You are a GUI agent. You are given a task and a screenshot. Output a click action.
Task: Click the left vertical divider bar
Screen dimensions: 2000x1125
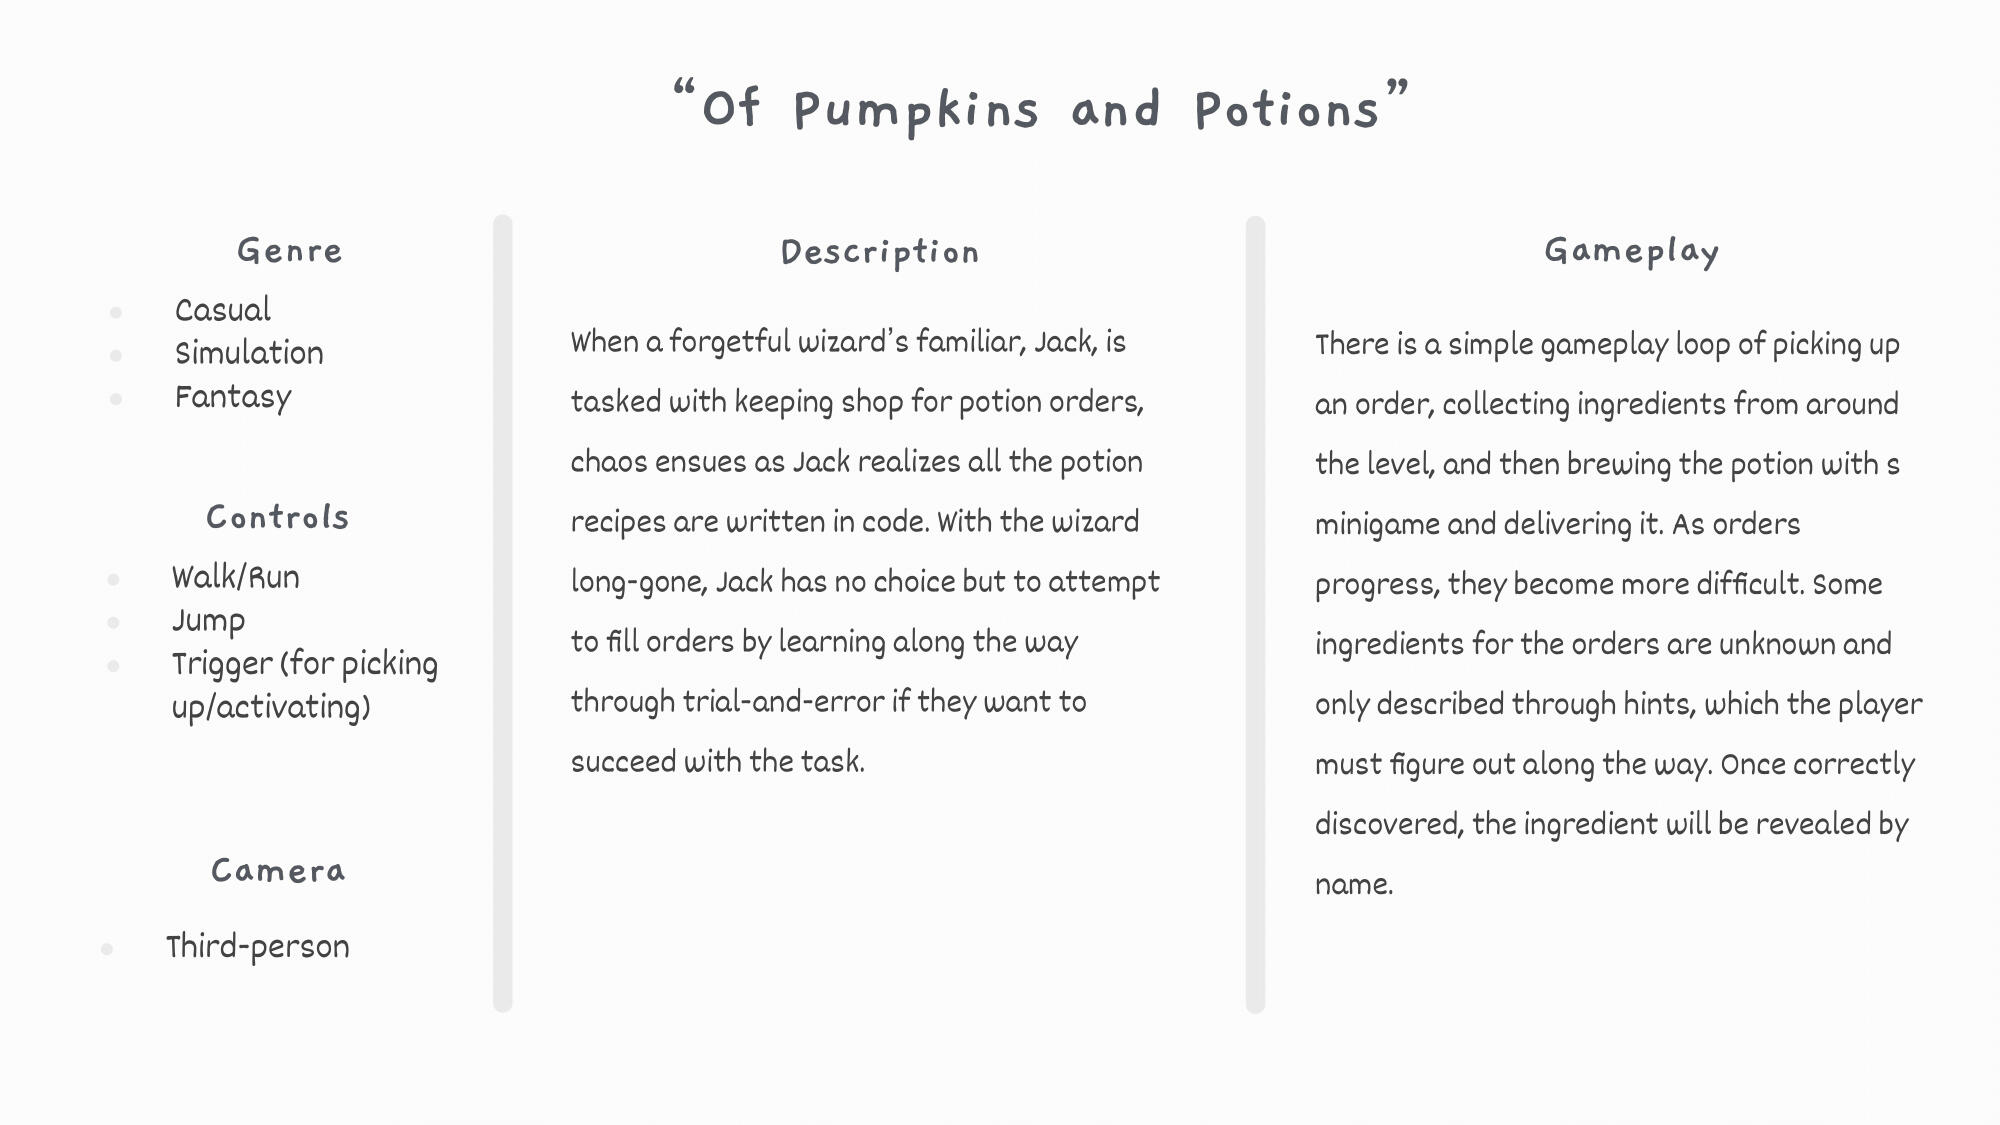click(503, 612)
